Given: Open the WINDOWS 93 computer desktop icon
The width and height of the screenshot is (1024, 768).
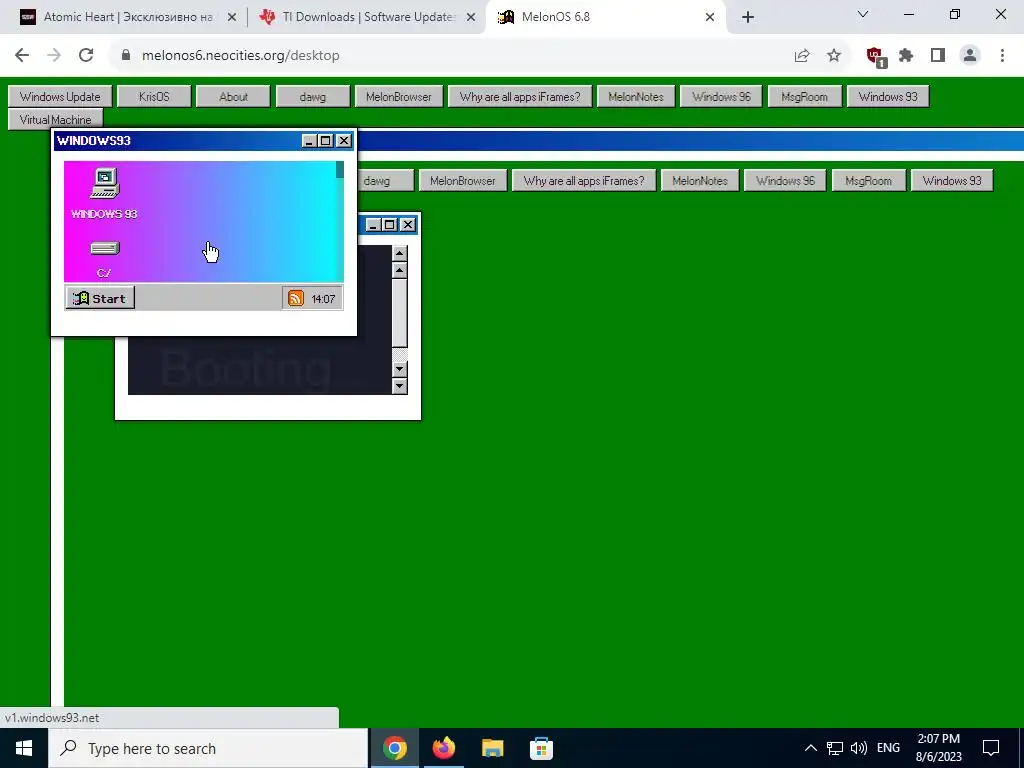Looking at the screenshot, I should click(104, 193).
